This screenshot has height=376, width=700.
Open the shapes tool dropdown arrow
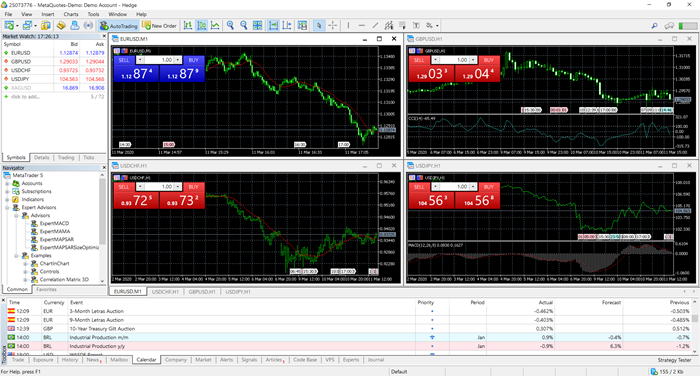tap(437, 26)
